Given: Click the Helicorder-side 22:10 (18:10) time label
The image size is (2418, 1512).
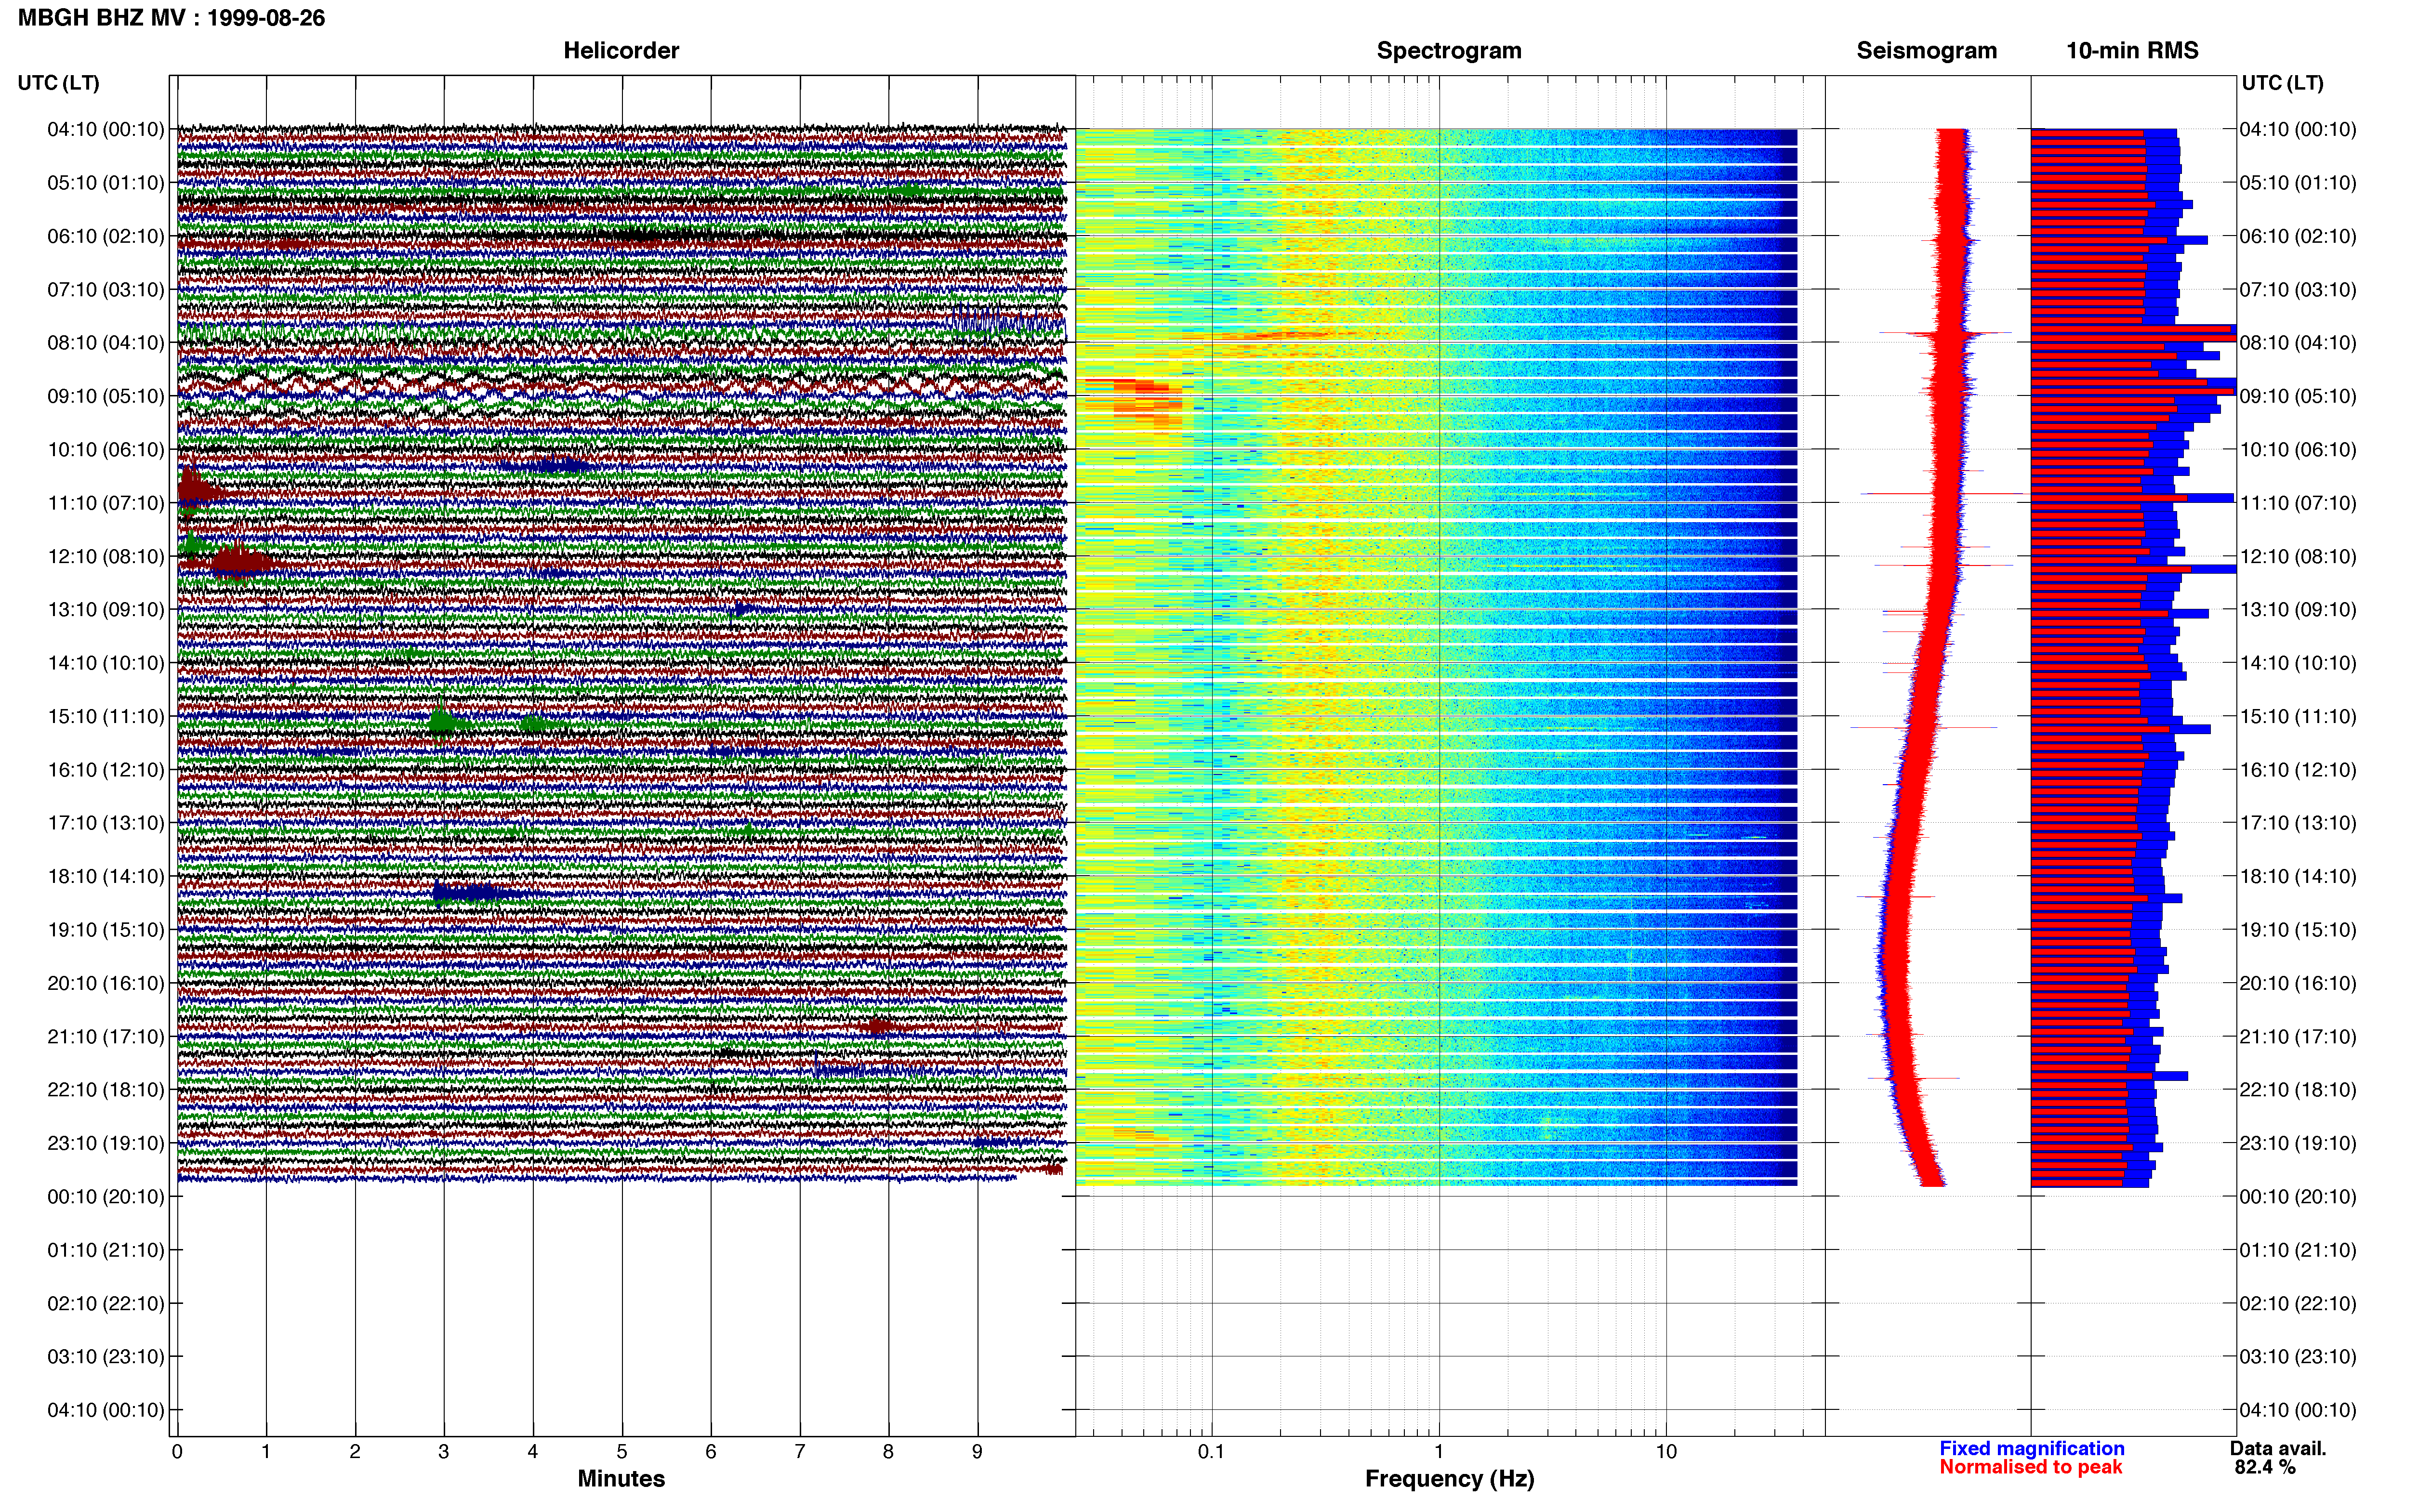Looking at the screenshot, I should click(106, 1090).
